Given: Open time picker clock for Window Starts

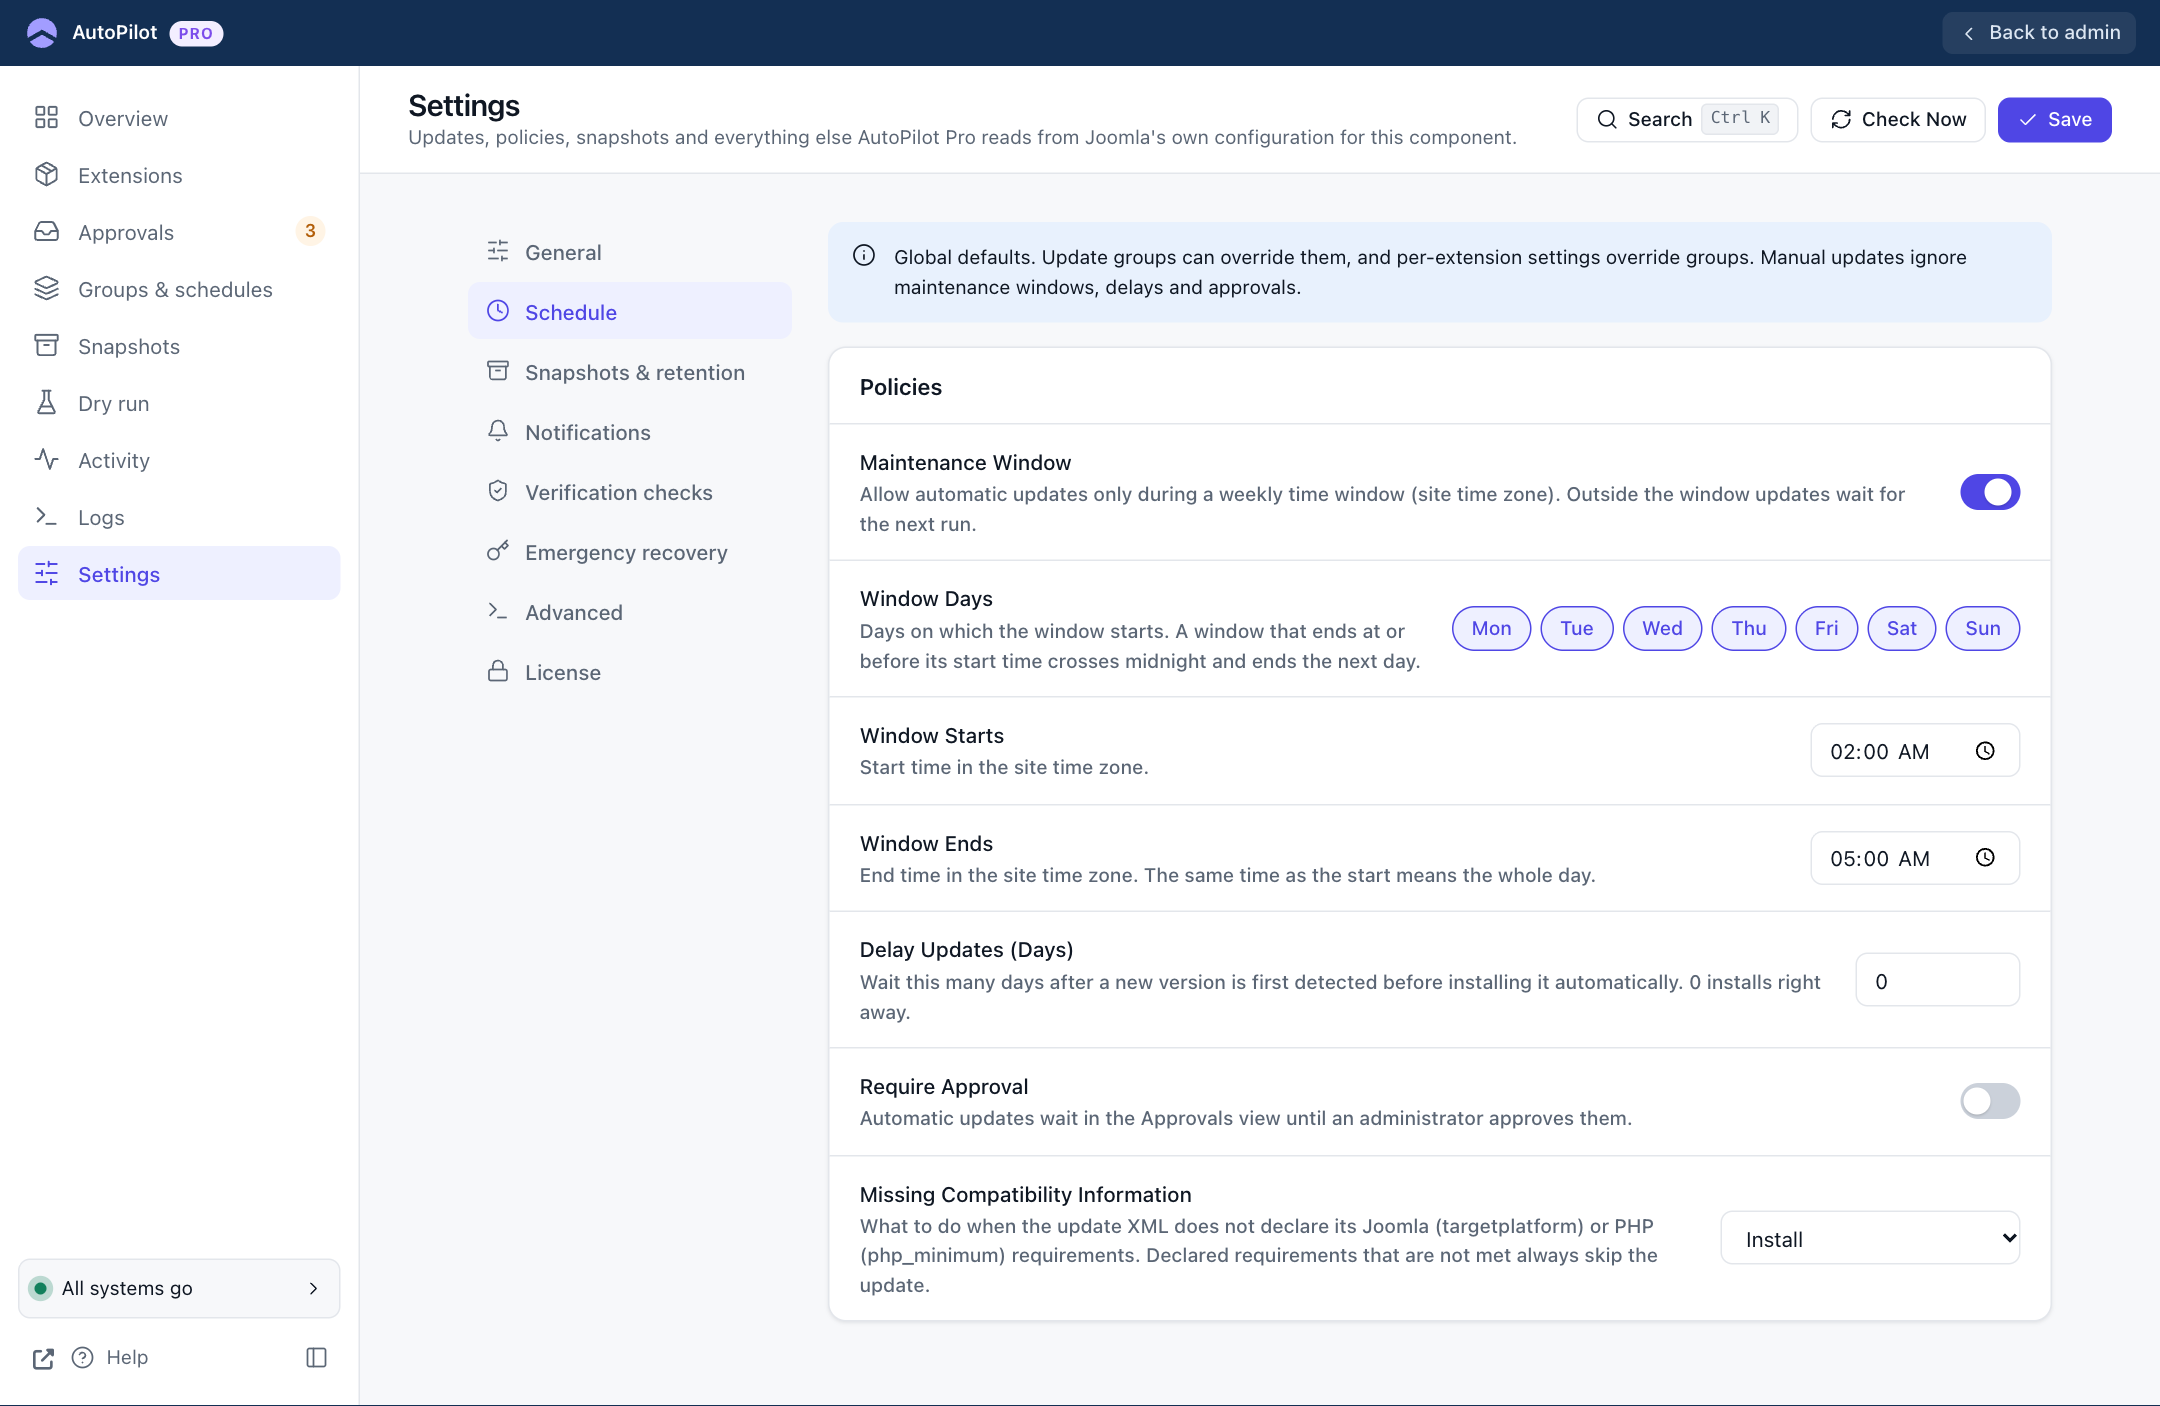Looking at the screenshot, I should click(x=1985, y=751).
